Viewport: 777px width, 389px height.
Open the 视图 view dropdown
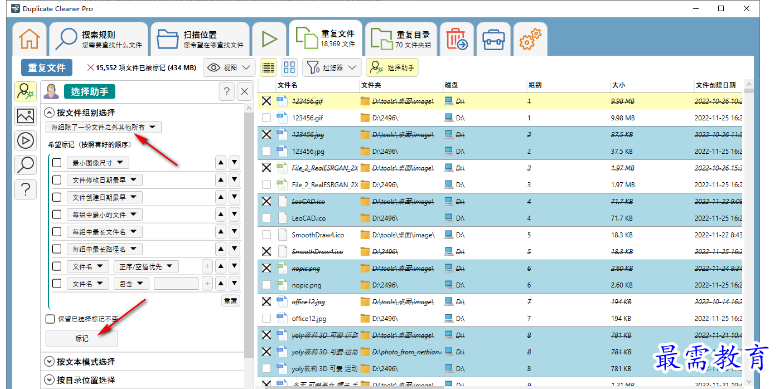pos(229,67)
